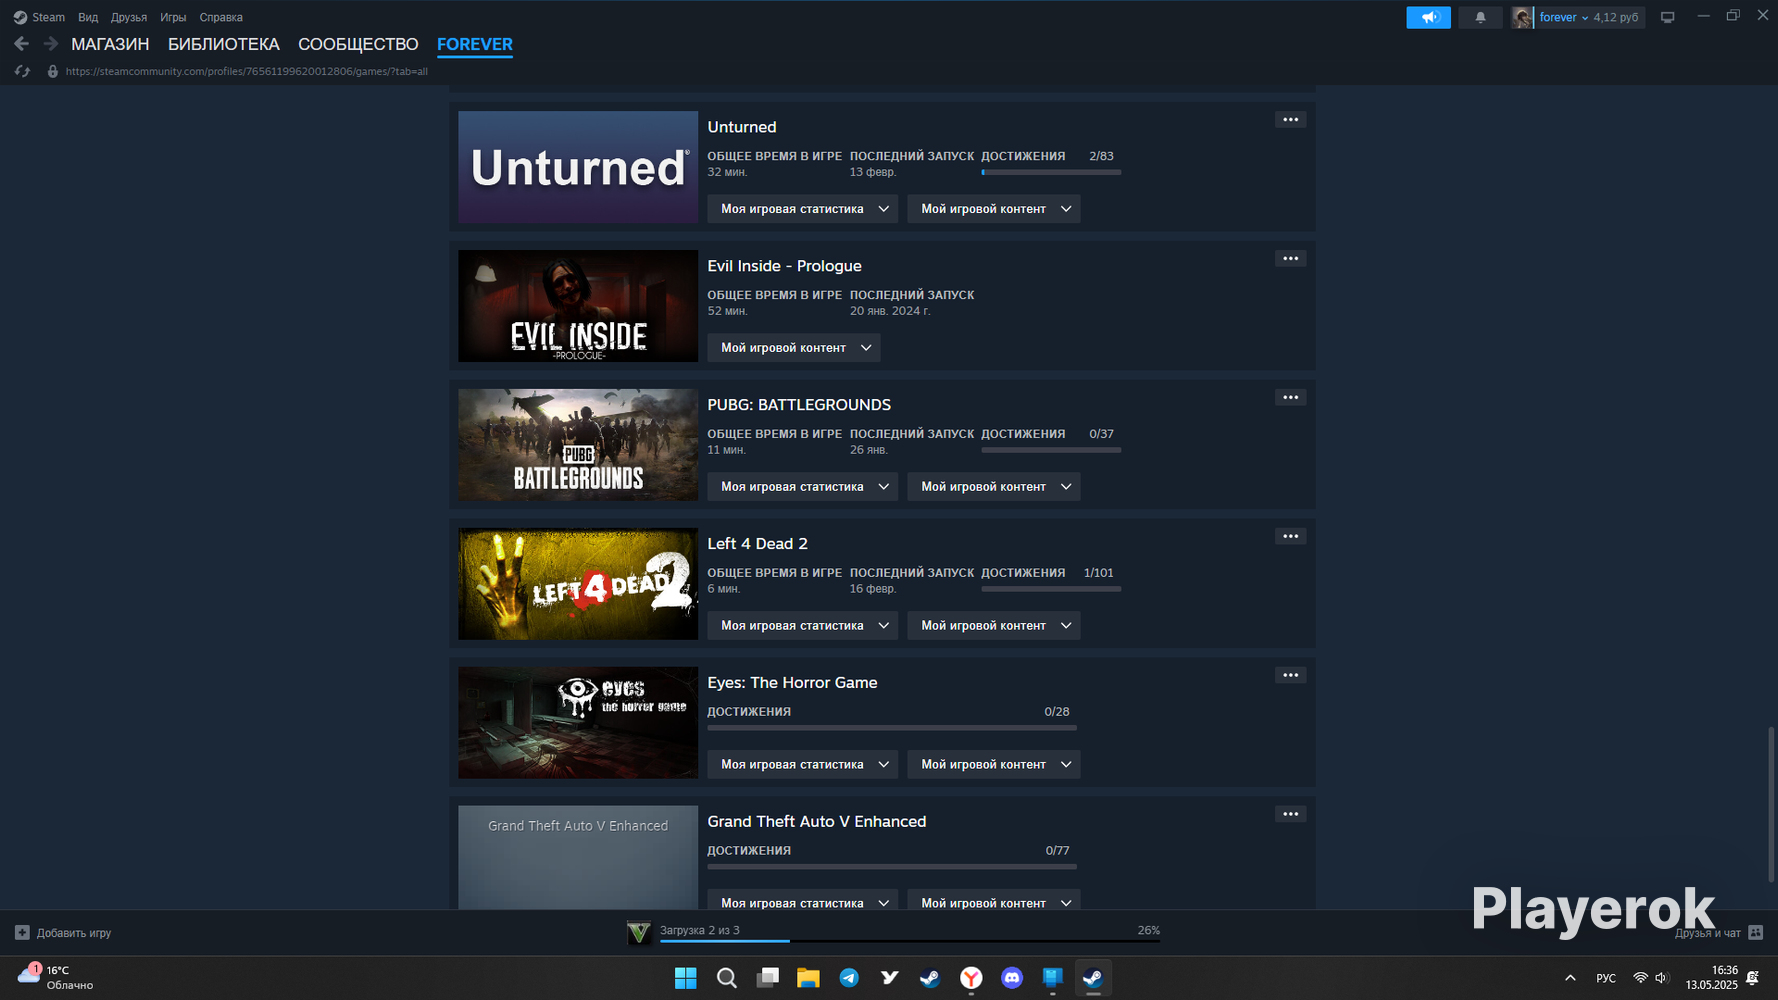The image size is (1778, 1000).
Task: Open the Вид menu
Action: (88, 17)
